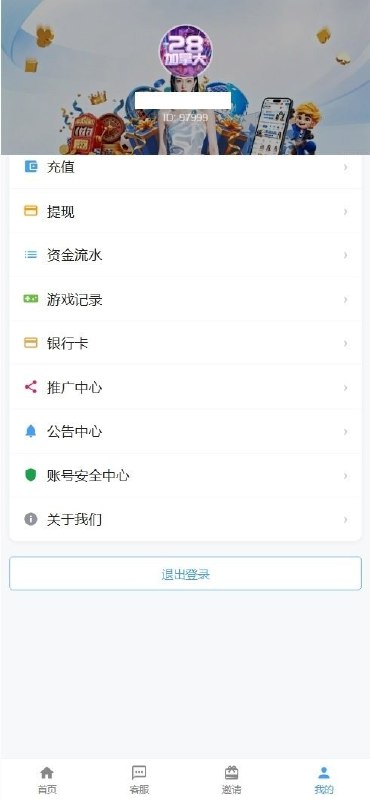Open the 推广中心 row chevron
The width and height of the screenshot is (370, 800).
click(x=346, y=388)
